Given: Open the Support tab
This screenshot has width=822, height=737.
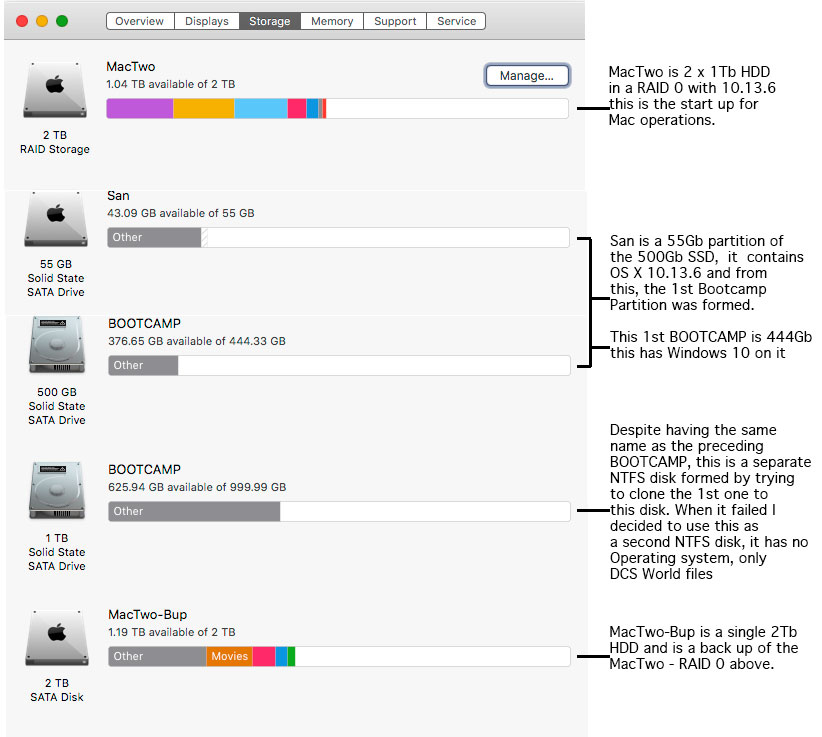Looking at the screenshot, I should [395, 21].
